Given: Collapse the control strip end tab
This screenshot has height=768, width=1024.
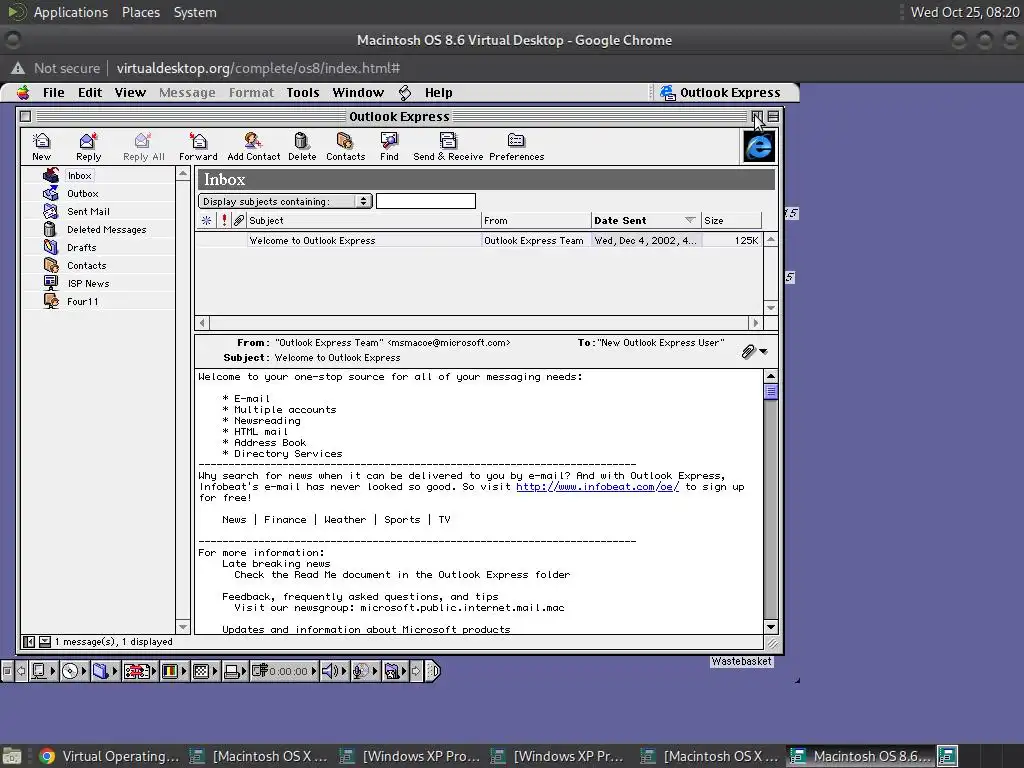Looking at the screenshot, I should tap(434, 671).
